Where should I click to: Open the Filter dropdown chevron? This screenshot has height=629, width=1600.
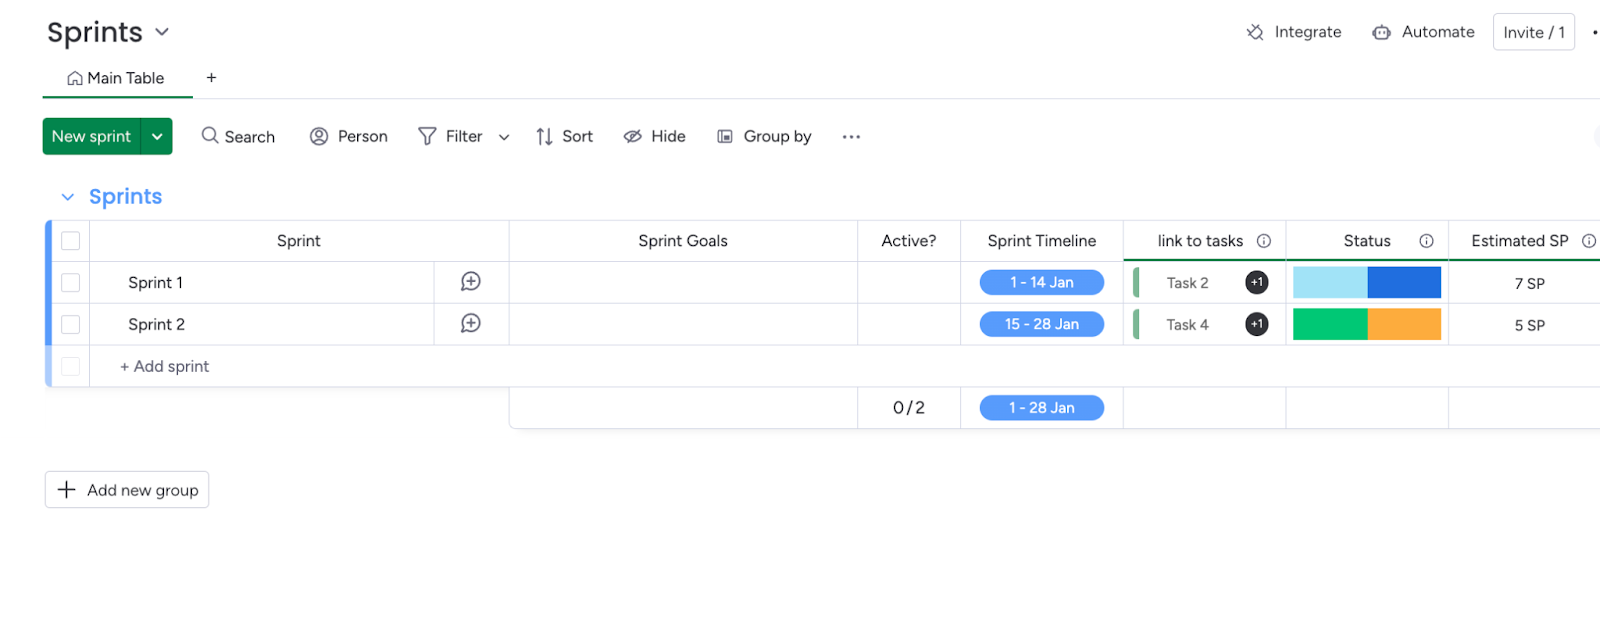coord(504,137)
